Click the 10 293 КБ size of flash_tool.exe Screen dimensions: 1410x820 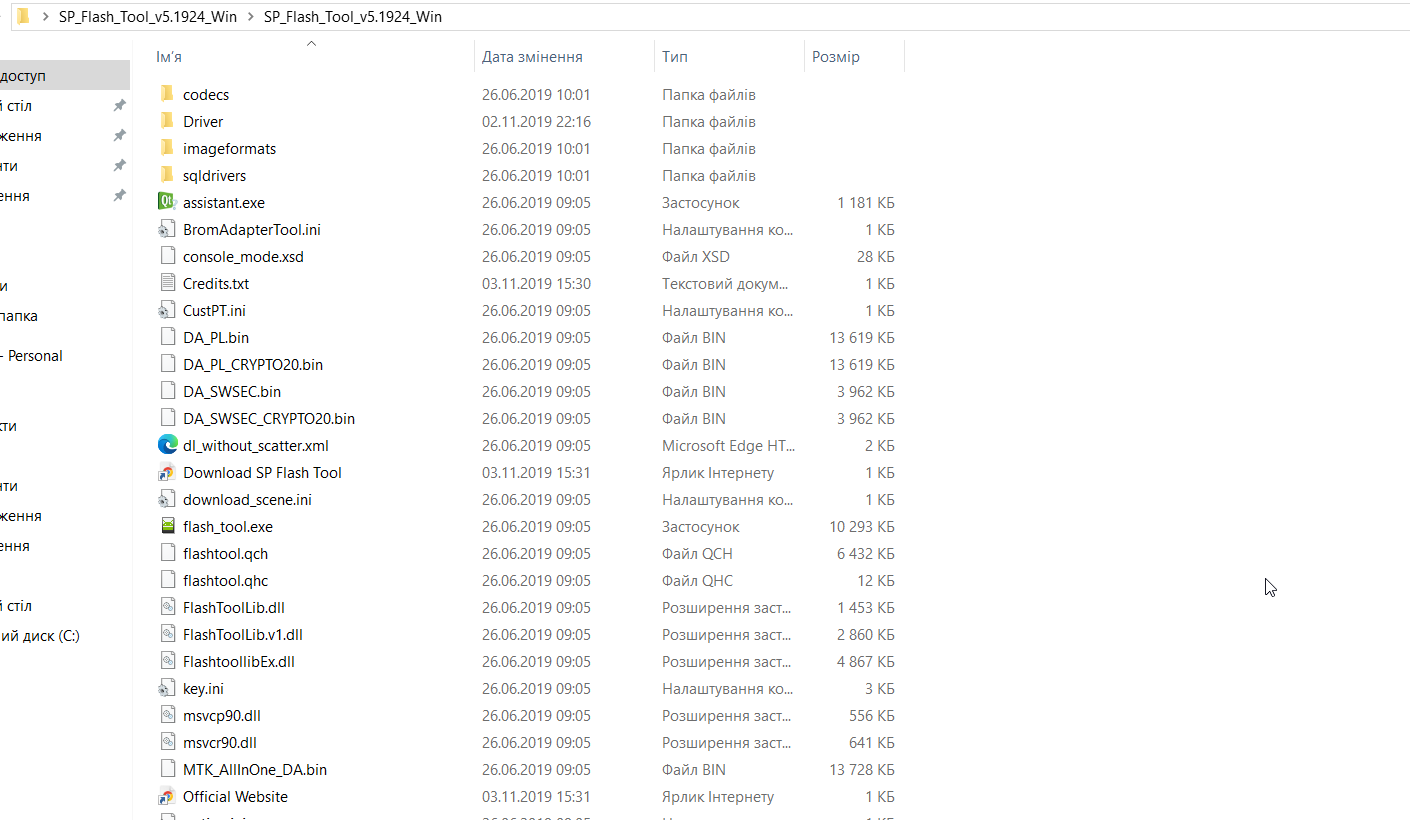pos(862,526)
